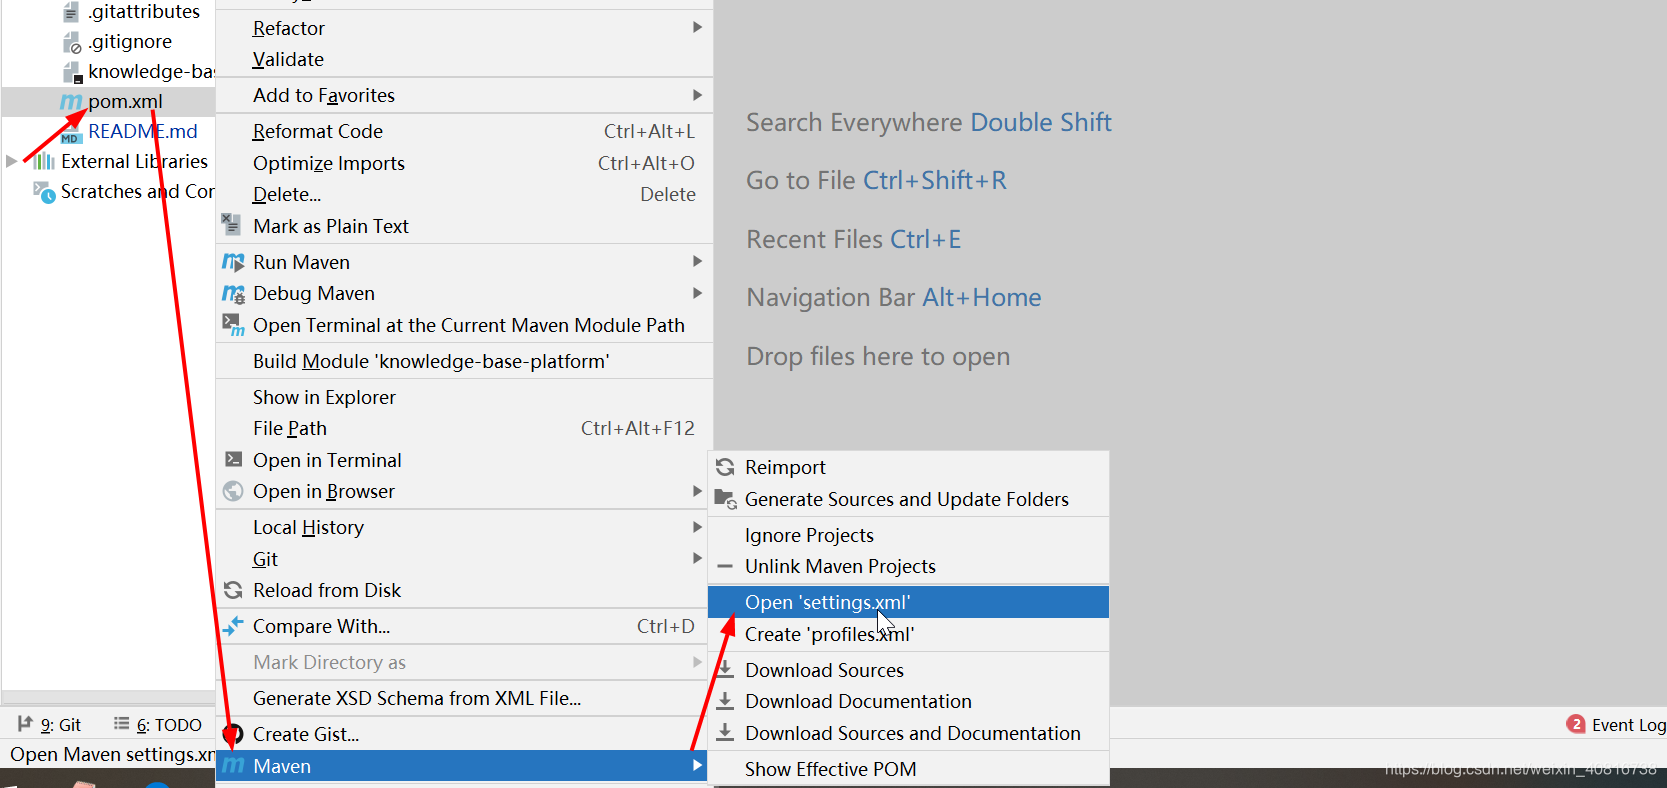Click the Download Documentation arrow icon
The image size is (1667, 788).
click(x=725, y=701)
